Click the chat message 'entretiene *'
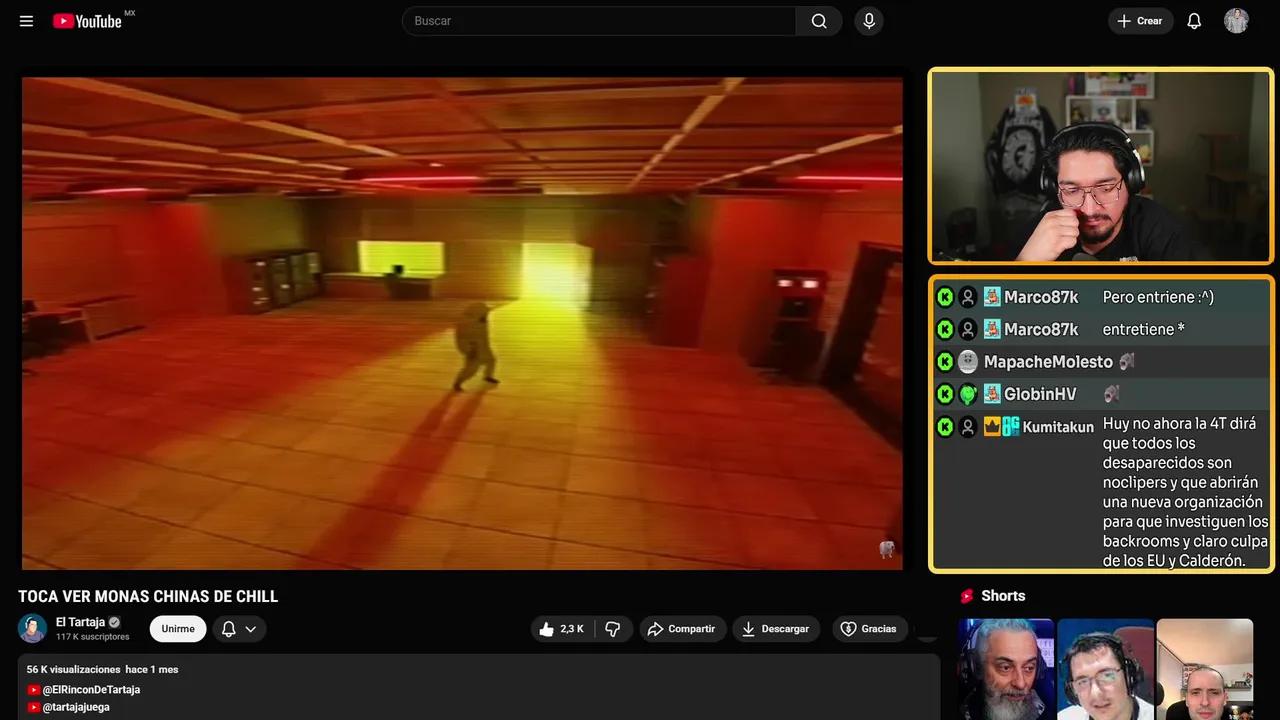This screenshot has height=720, width=1280. point(1144,329)
